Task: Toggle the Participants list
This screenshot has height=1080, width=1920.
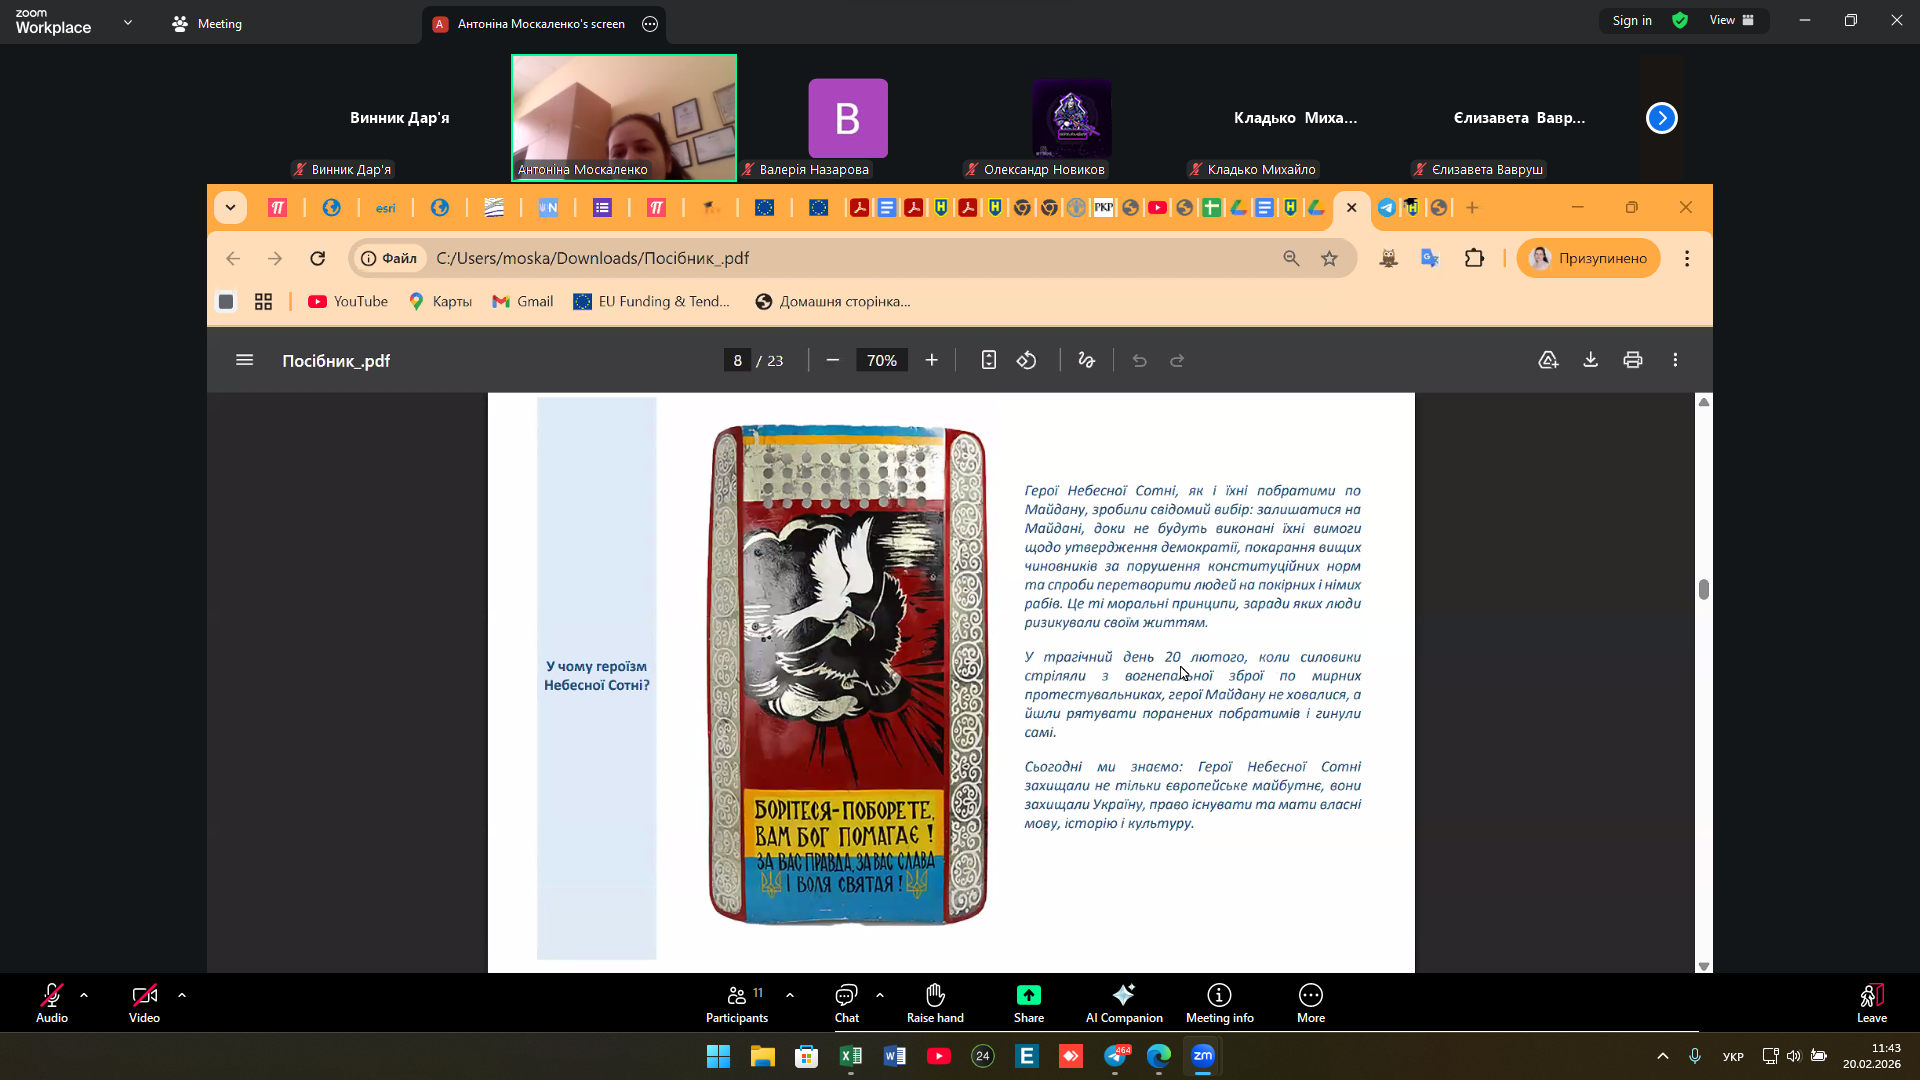Action: click(737, 995)
